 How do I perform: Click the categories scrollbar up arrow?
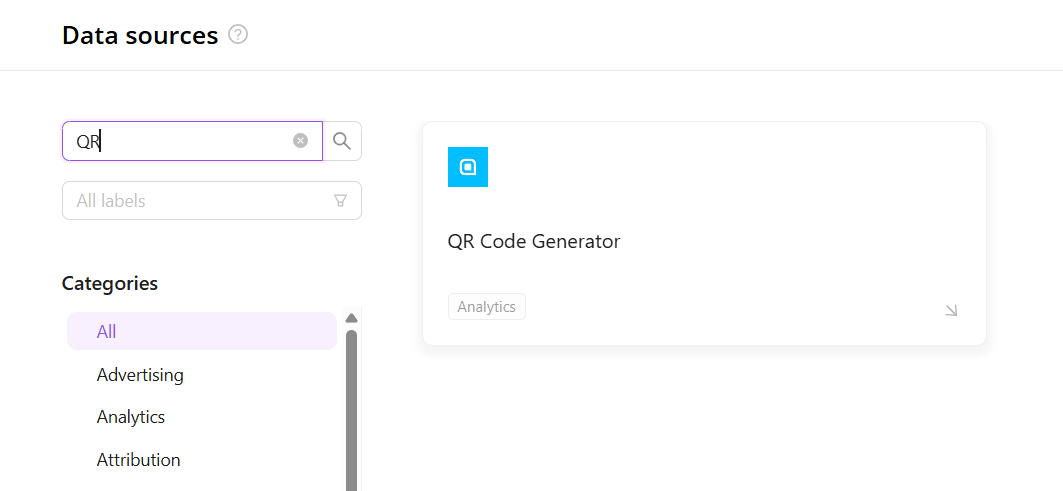tap(351, 318)
